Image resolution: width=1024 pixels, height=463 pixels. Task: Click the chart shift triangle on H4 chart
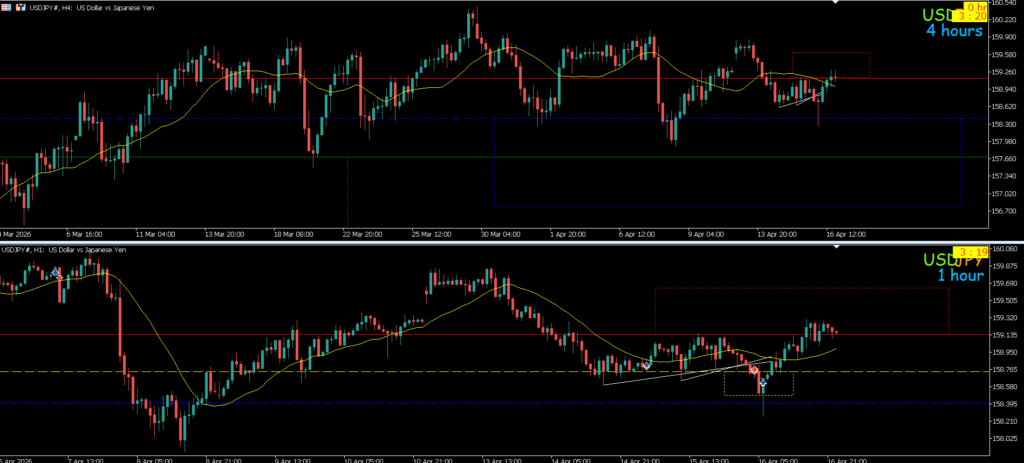pos(833,4)
